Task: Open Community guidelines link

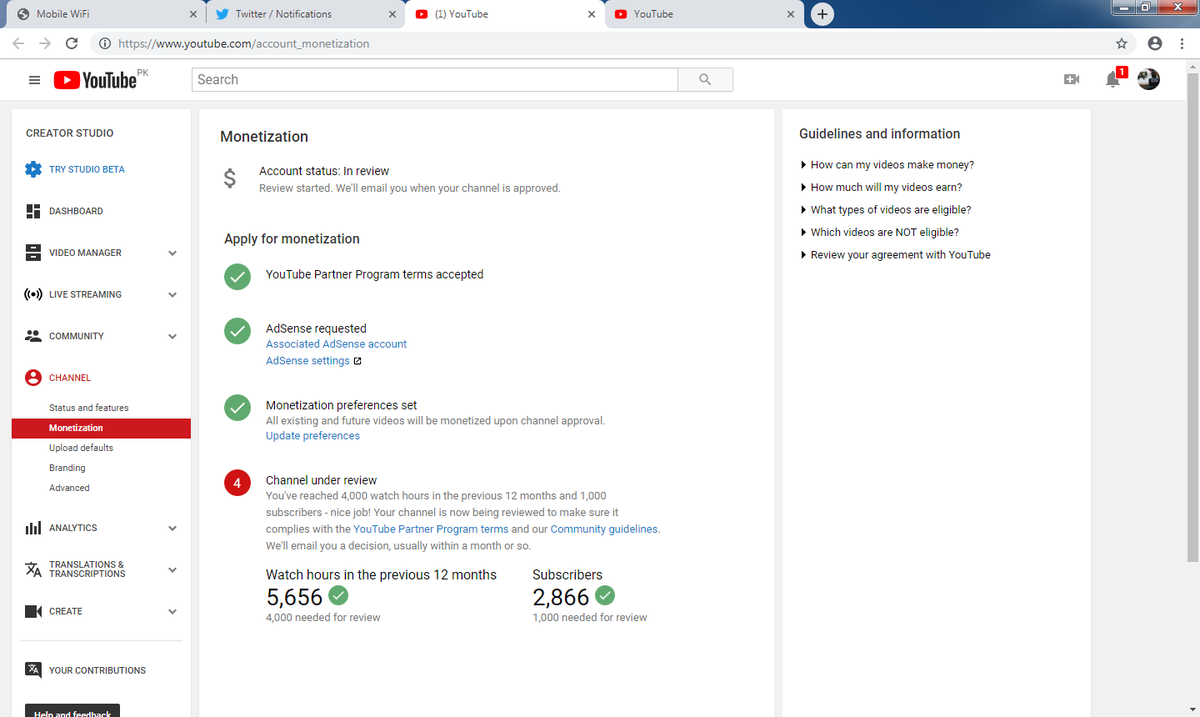Action: coord(604,529)
